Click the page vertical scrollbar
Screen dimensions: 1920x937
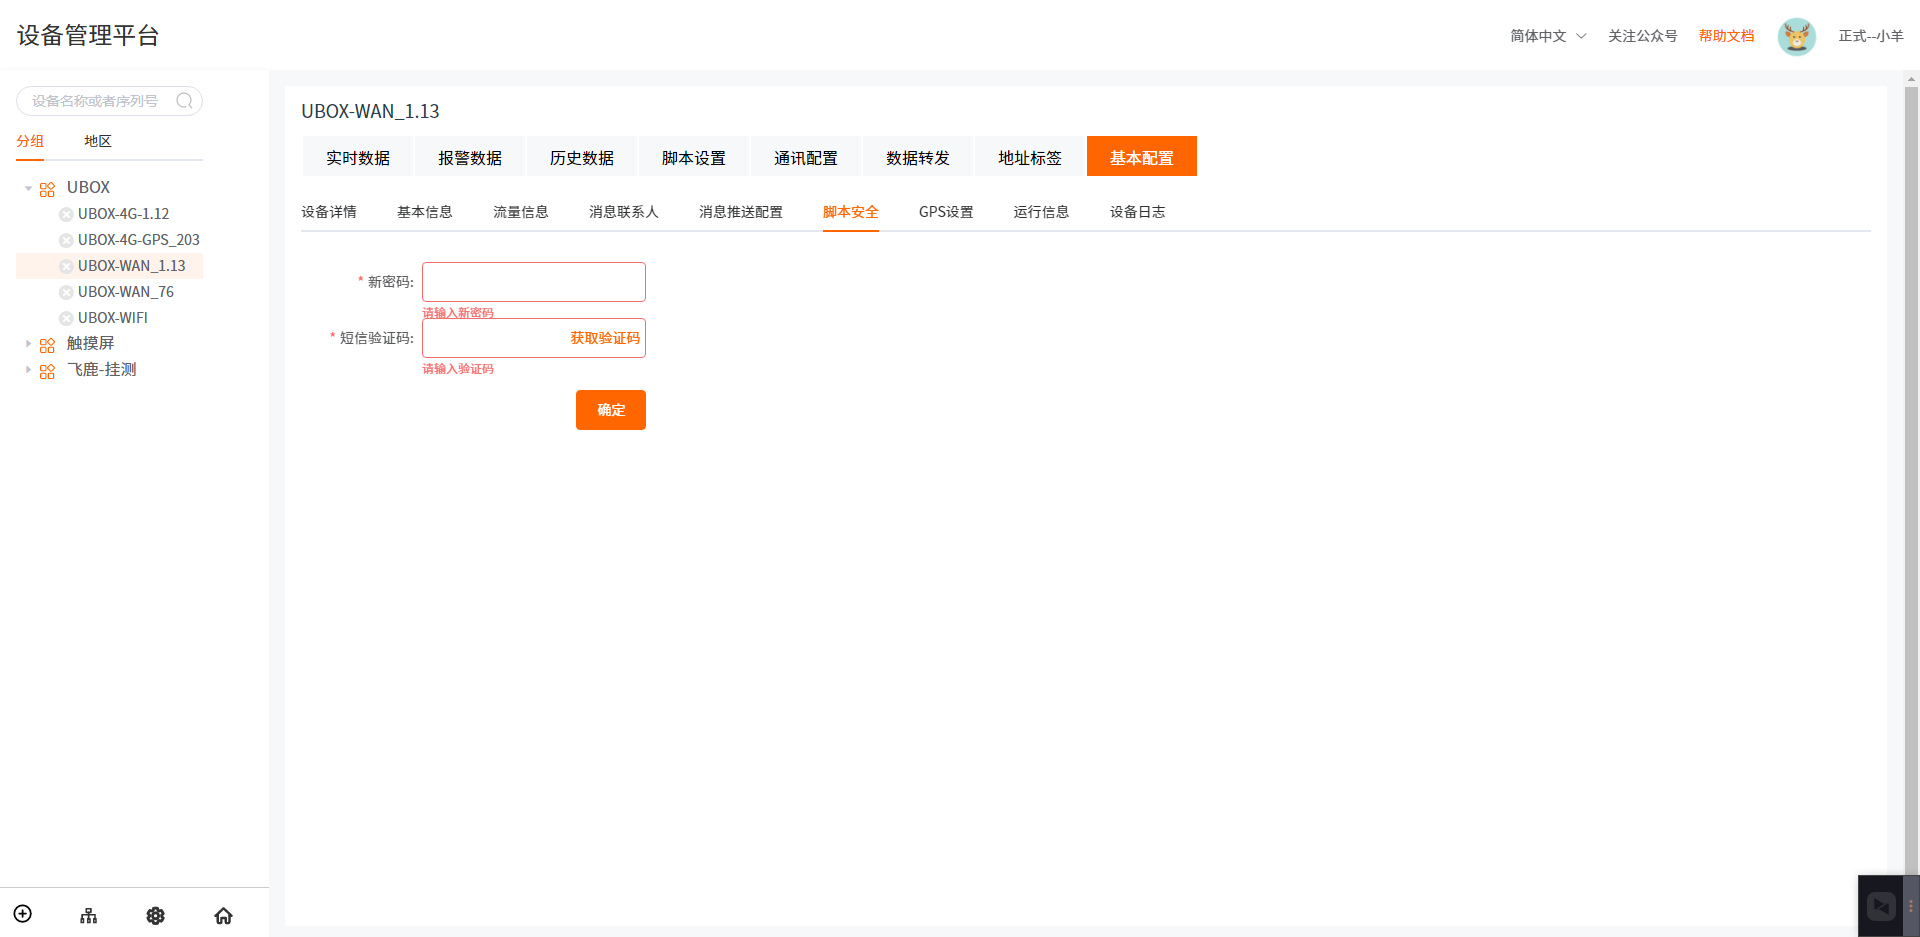pos(1911,480)
